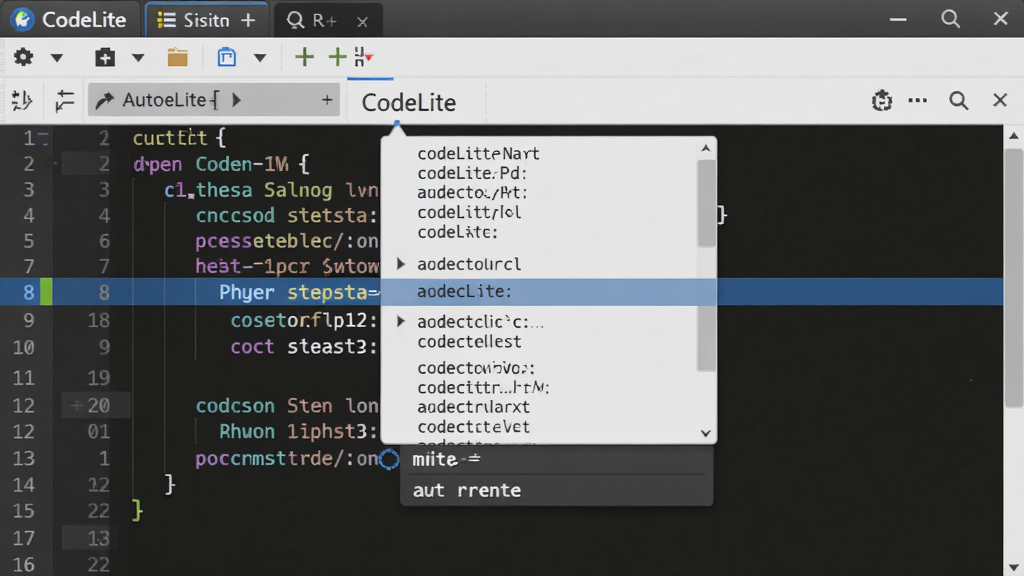Screen dimensions: 1024x576
Task: Click the search magnifier in panel header
Action: tap(958, 101)
